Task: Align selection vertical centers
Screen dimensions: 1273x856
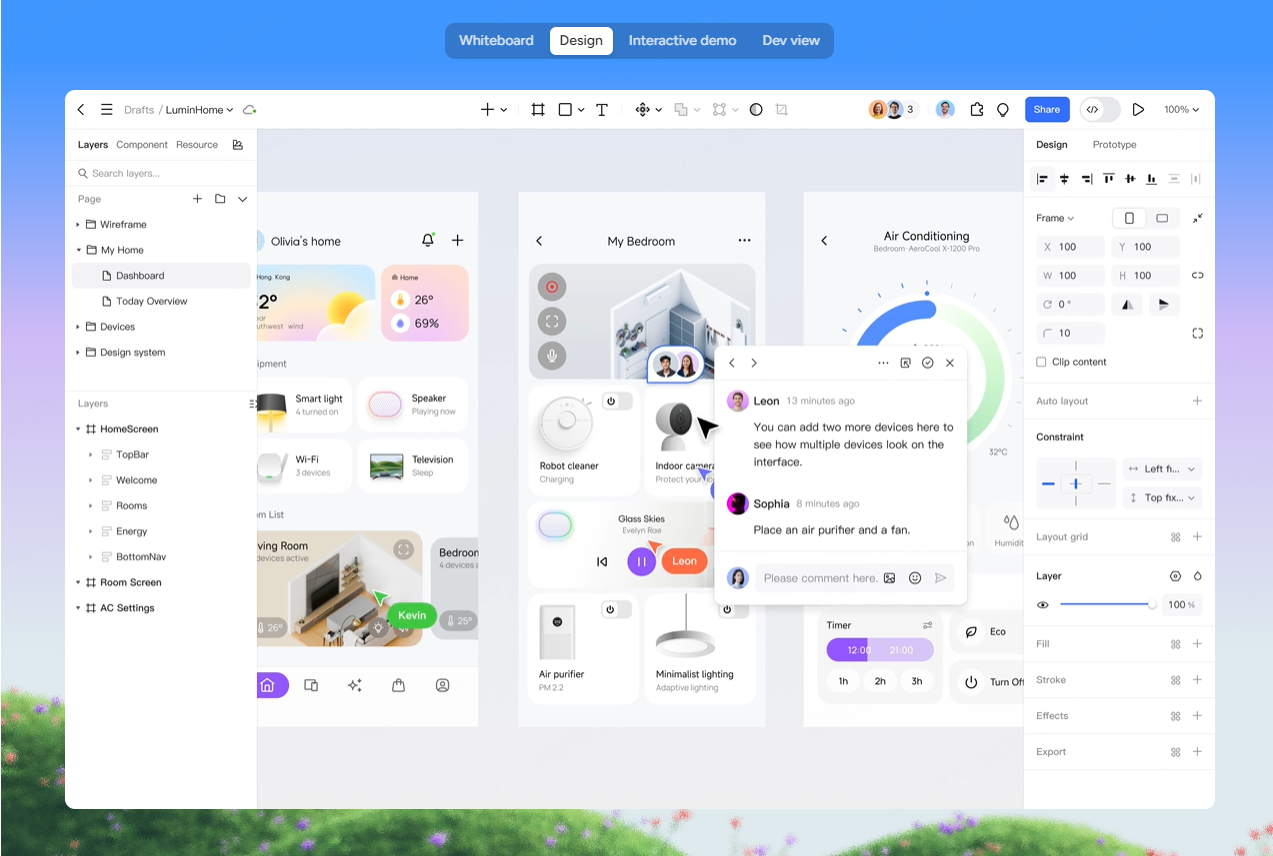Action: coord(1130,179)
